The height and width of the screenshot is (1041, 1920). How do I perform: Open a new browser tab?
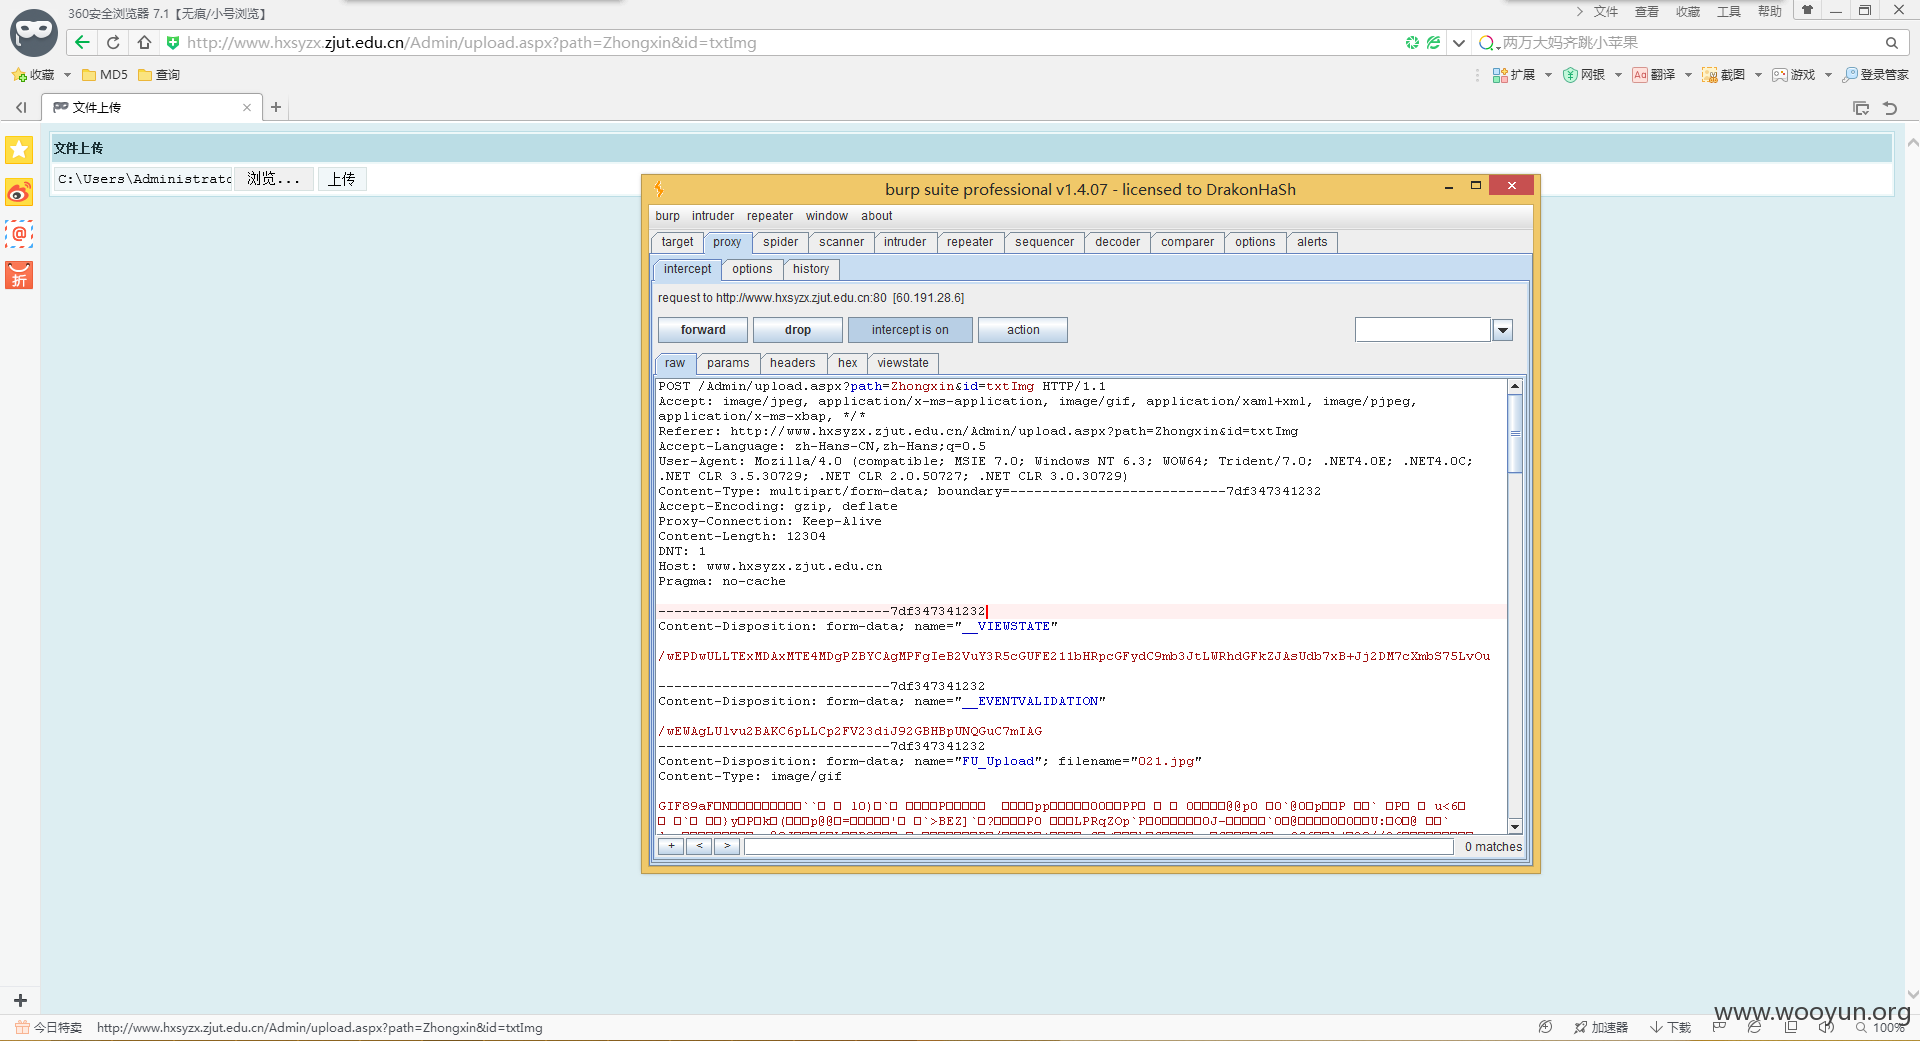click(276, 107)
